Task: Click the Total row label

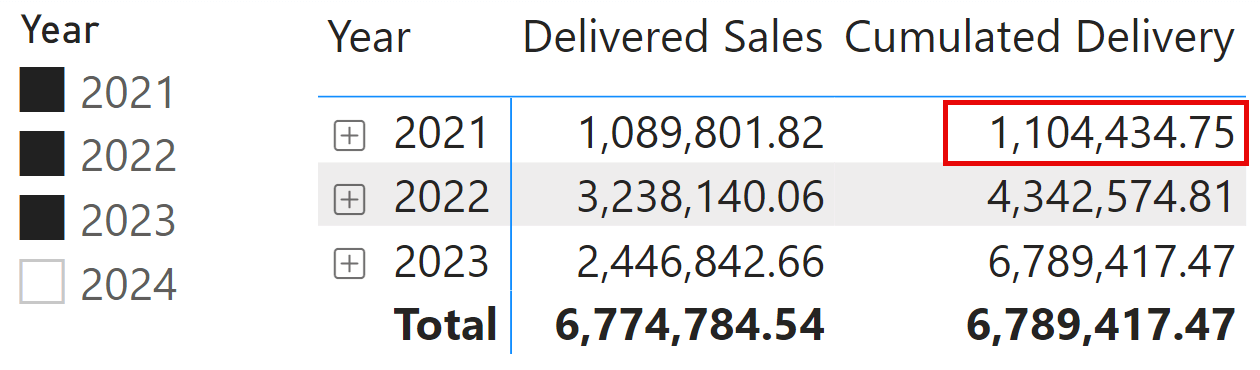Action: pyautogui.click(x=445, y=324)
